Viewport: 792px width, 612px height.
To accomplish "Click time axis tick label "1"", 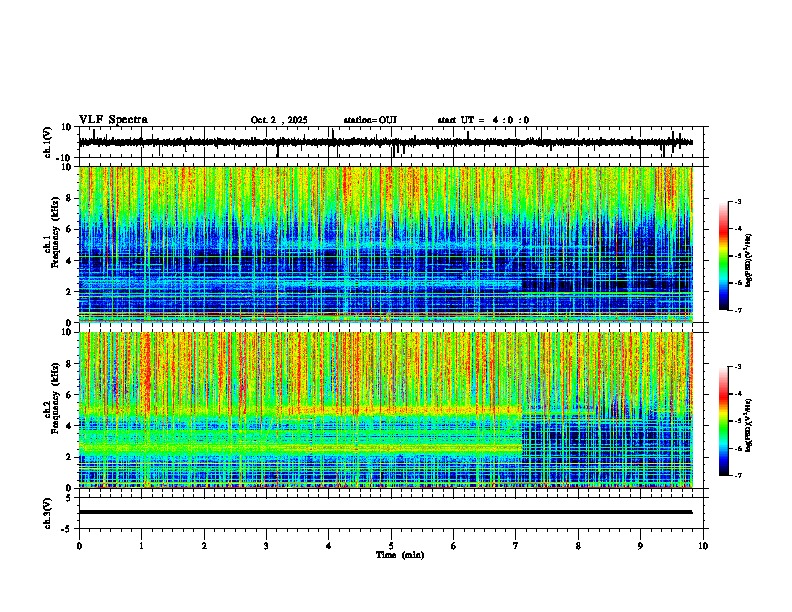I will pyautogui.click(x=141, y=546).
